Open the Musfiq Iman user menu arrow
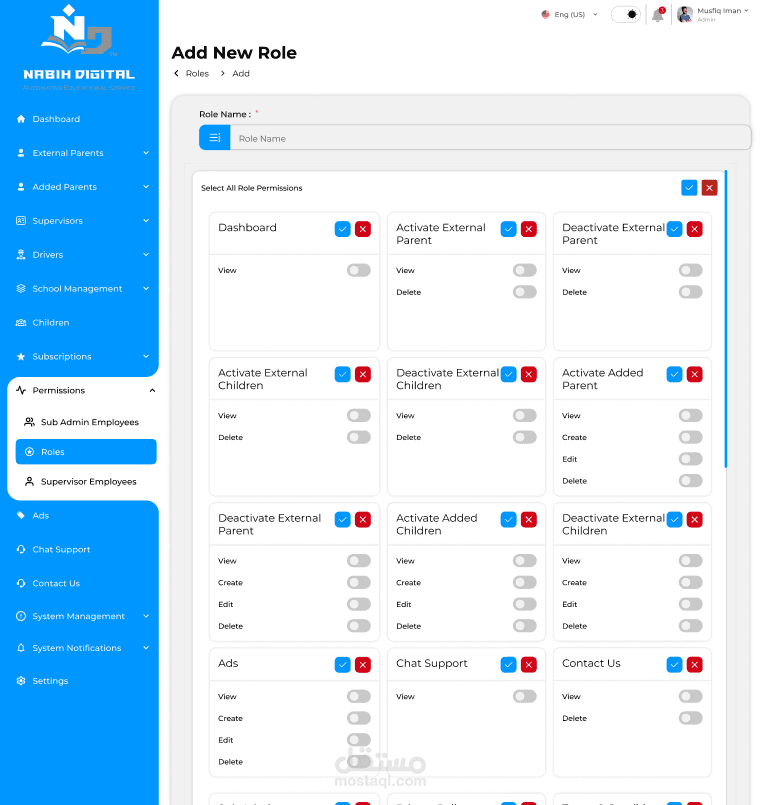This screenshot has width=762, height=805. point(746,10)
